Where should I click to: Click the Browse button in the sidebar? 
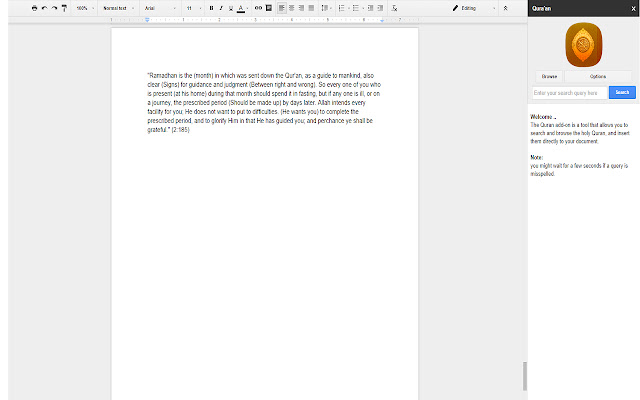549,76
